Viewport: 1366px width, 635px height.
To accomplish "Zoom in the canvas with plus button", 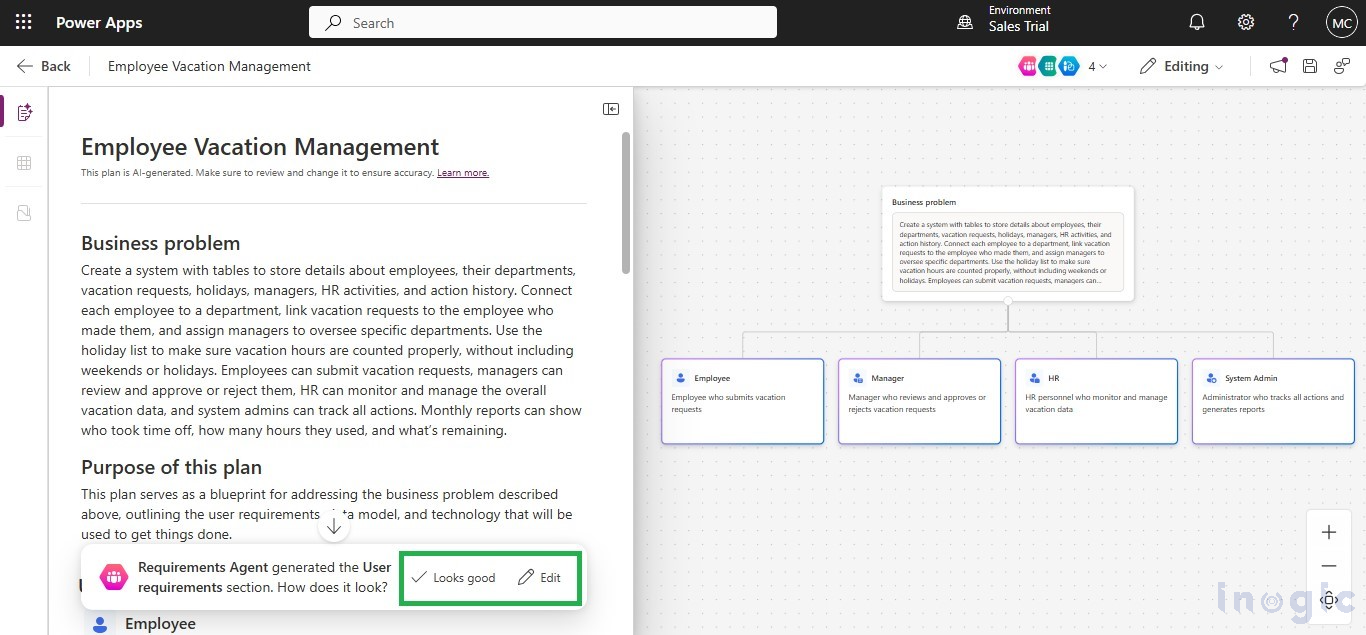I will point(1329,532).
